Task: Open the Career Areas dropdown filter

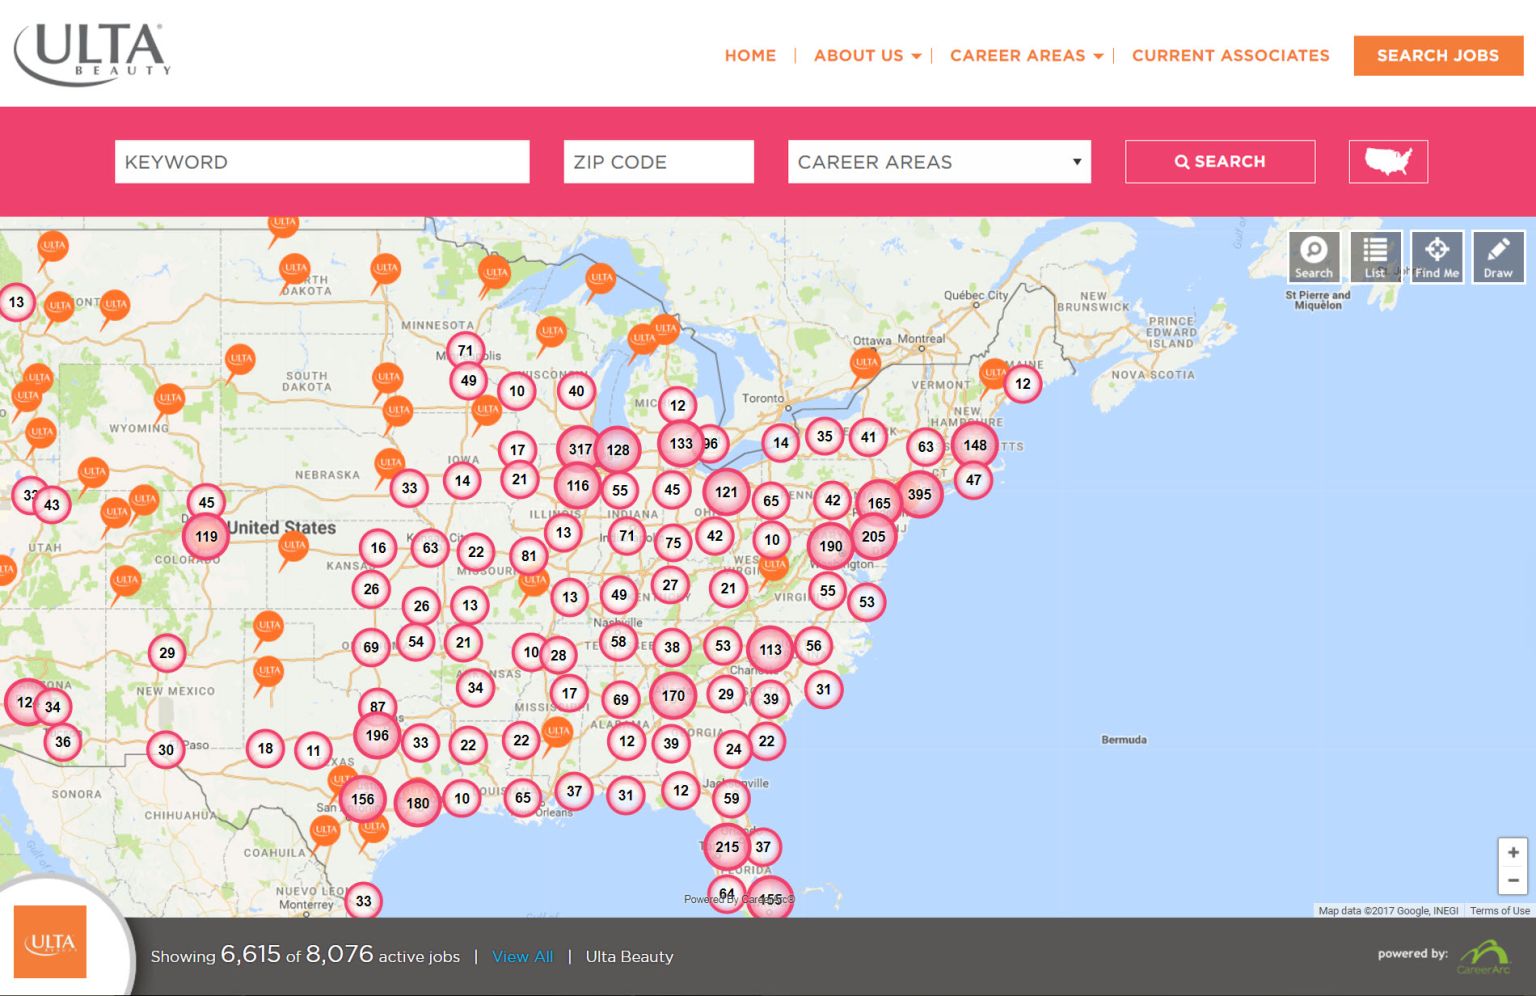Action: [x=939, y=161]
